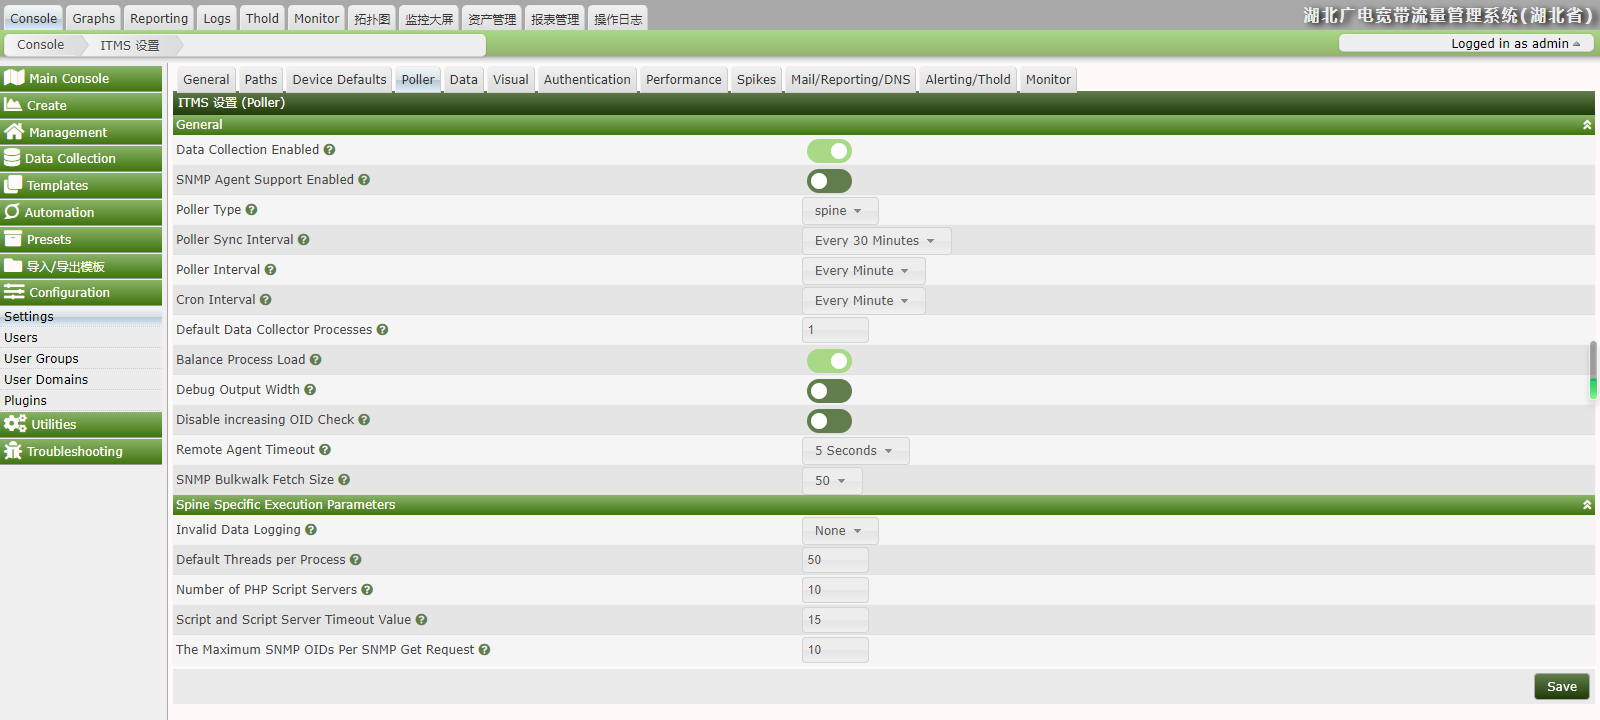Open the Graphs top tab
Image resolution: width=1600 pixels, height=720 pixels.
tap(93, 18)
